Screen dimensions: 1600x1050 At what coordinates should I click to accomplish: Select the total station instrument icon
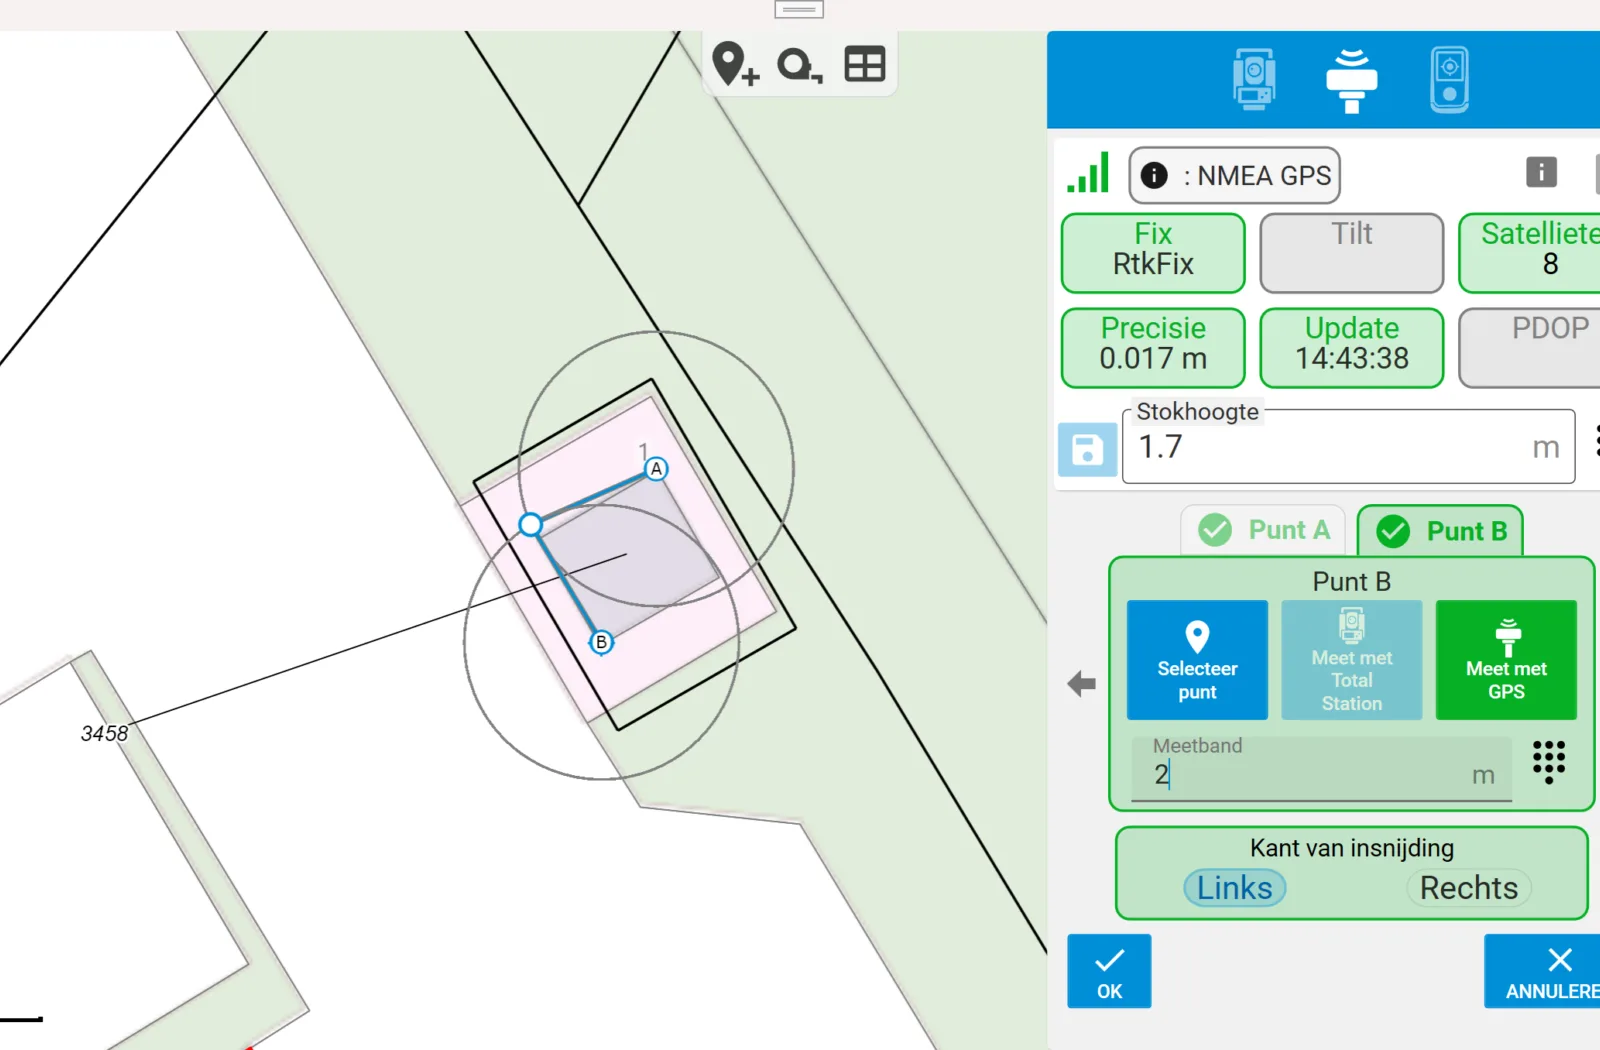(1254, 79)
